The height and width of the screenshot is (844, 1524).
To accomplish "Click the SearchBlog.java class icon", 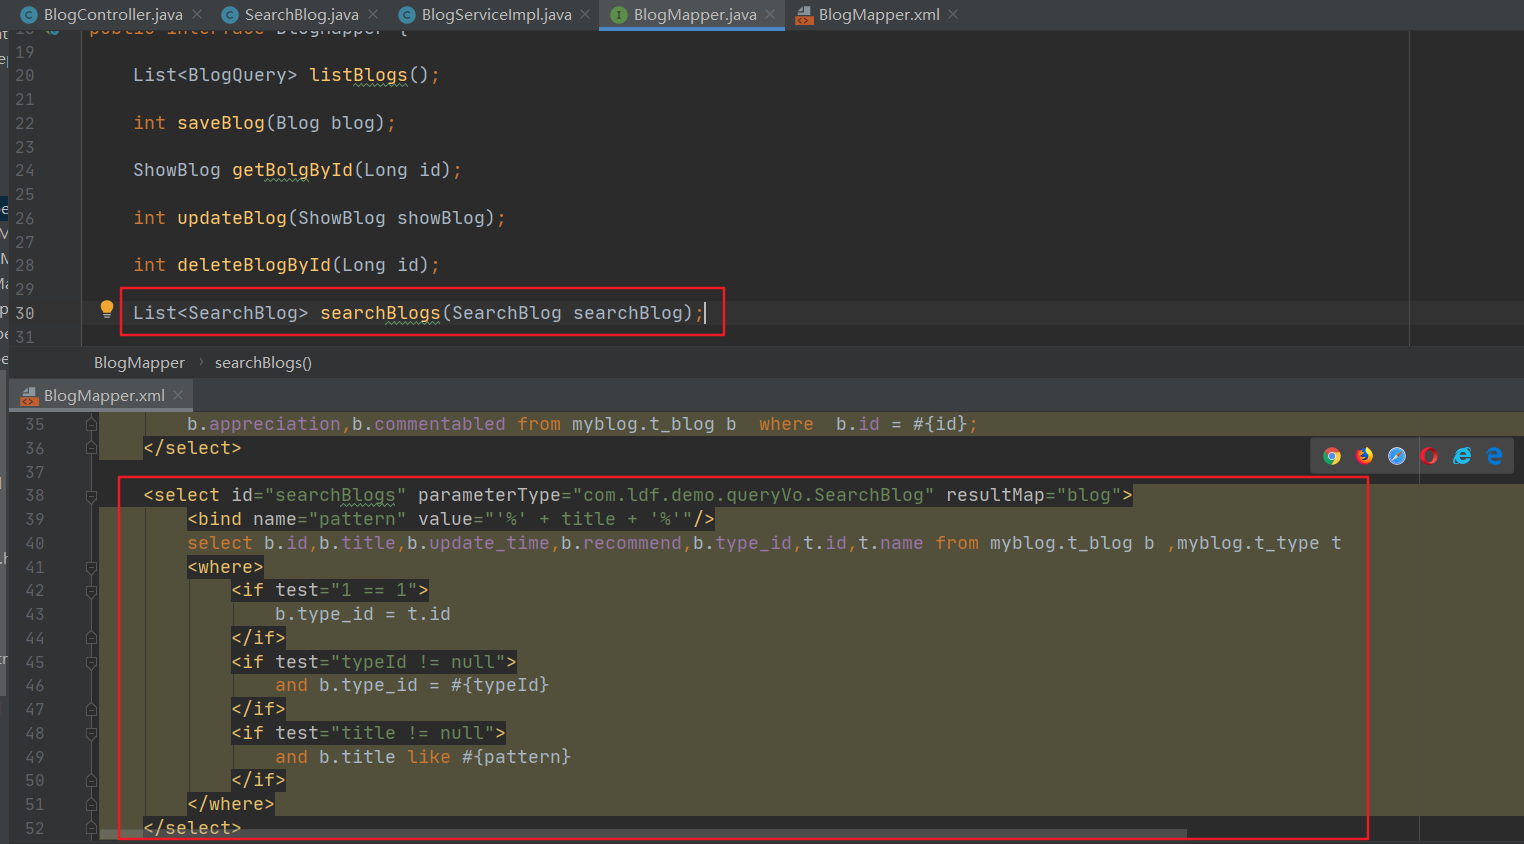I will 230,15.
